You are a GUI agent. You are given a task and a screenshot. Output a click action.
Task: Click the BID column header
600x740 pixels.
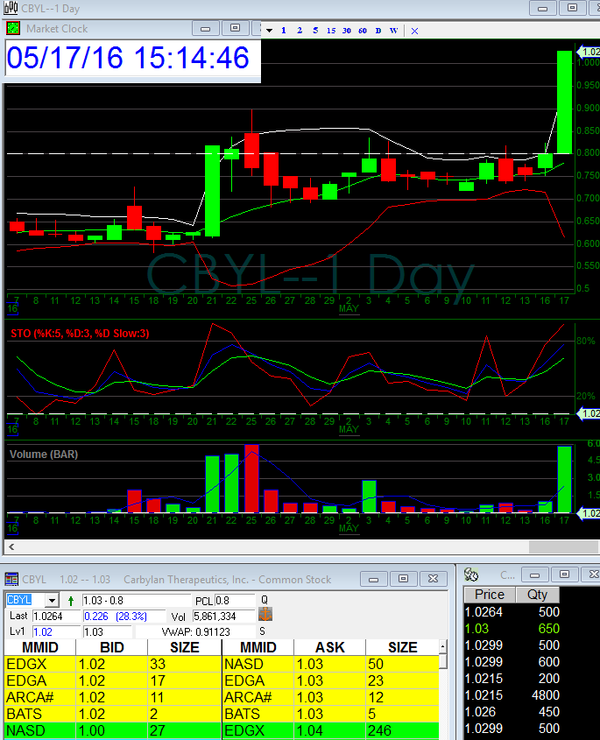pyautogui.click(x=112, y=648)
